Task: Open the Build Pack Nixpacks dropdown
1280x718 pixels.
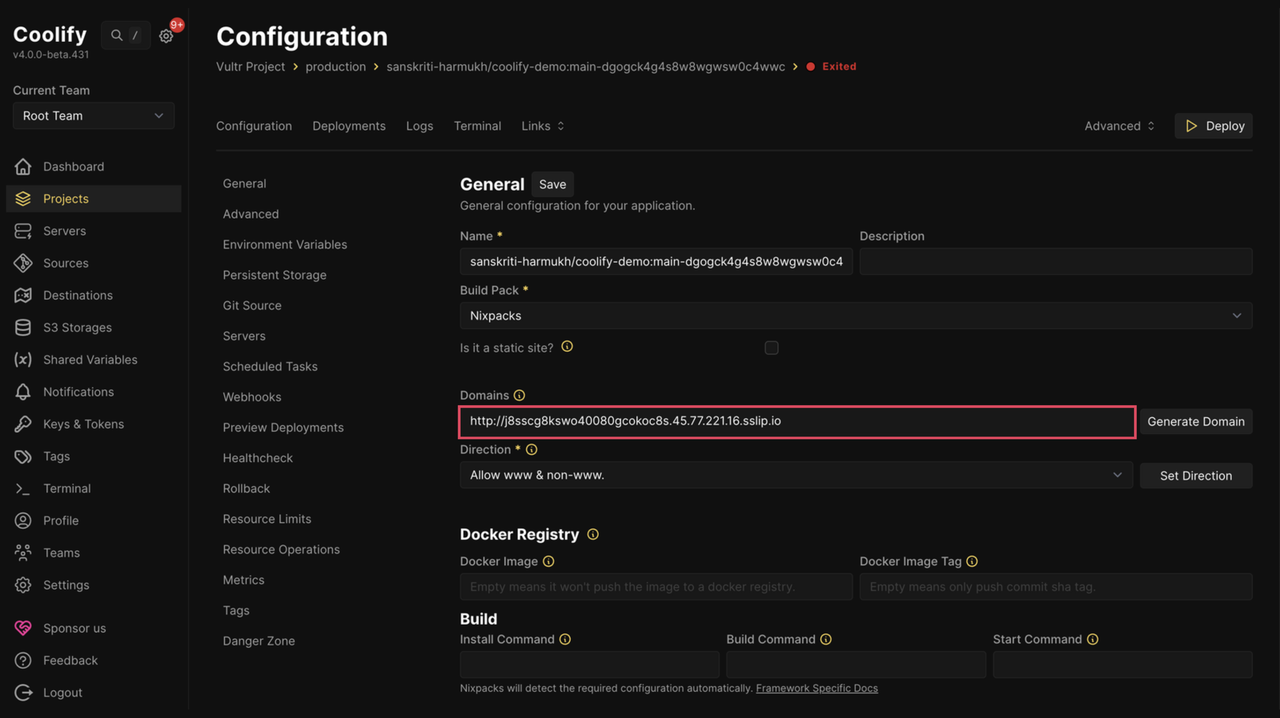Action: pos(855,316)
